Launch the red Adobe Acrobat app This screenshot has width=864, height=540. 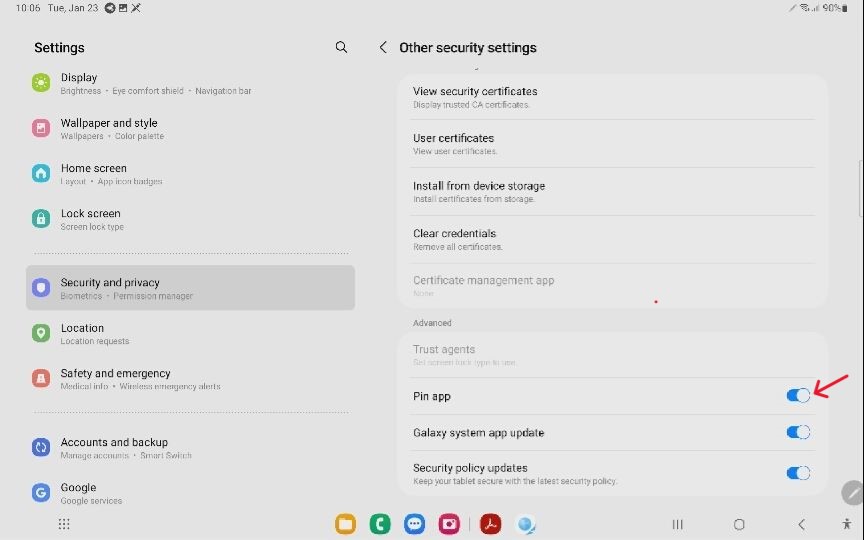(x=490, y=524)
